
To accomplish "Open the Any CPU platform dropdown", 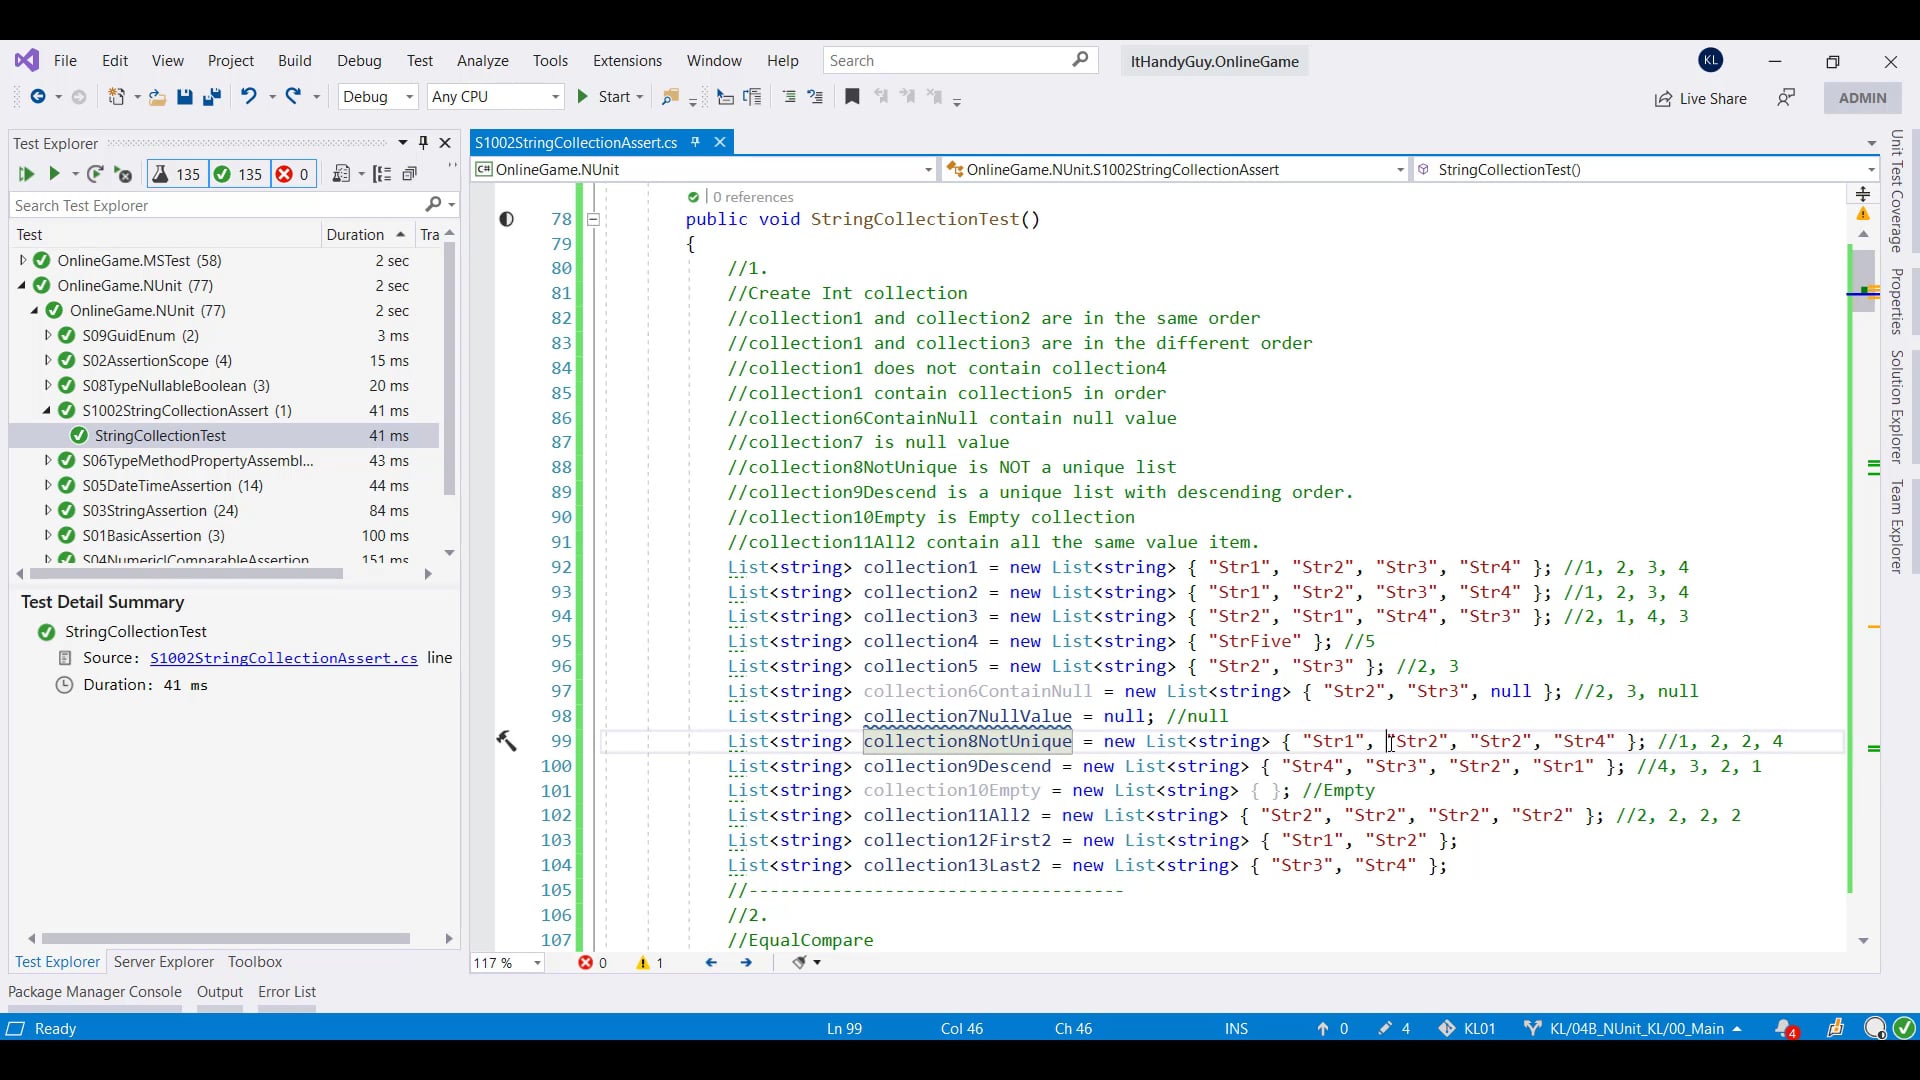I will [495, 97].
